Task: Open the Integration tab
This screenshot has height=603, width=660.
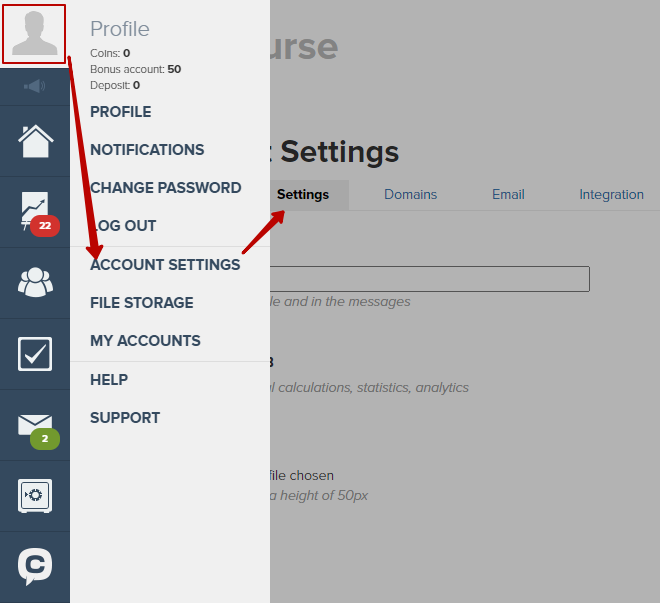Action: (612, 194)
